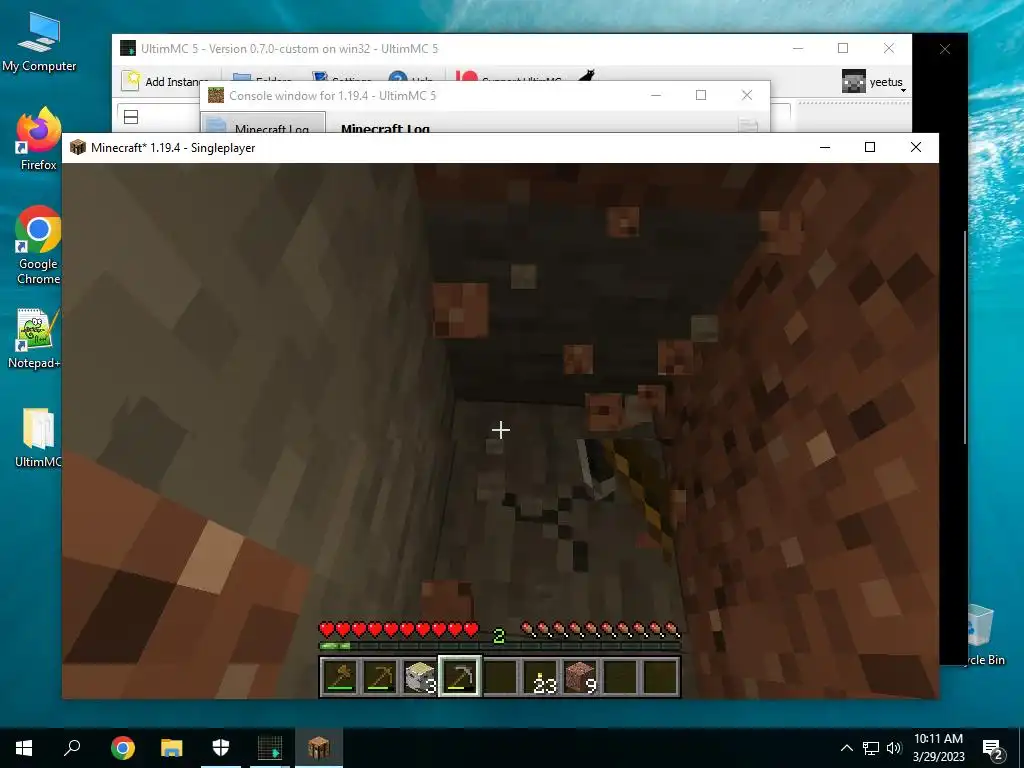Switch to the Minecraft taskbar button
The image size is (1024, 768).
pos(319,748)
